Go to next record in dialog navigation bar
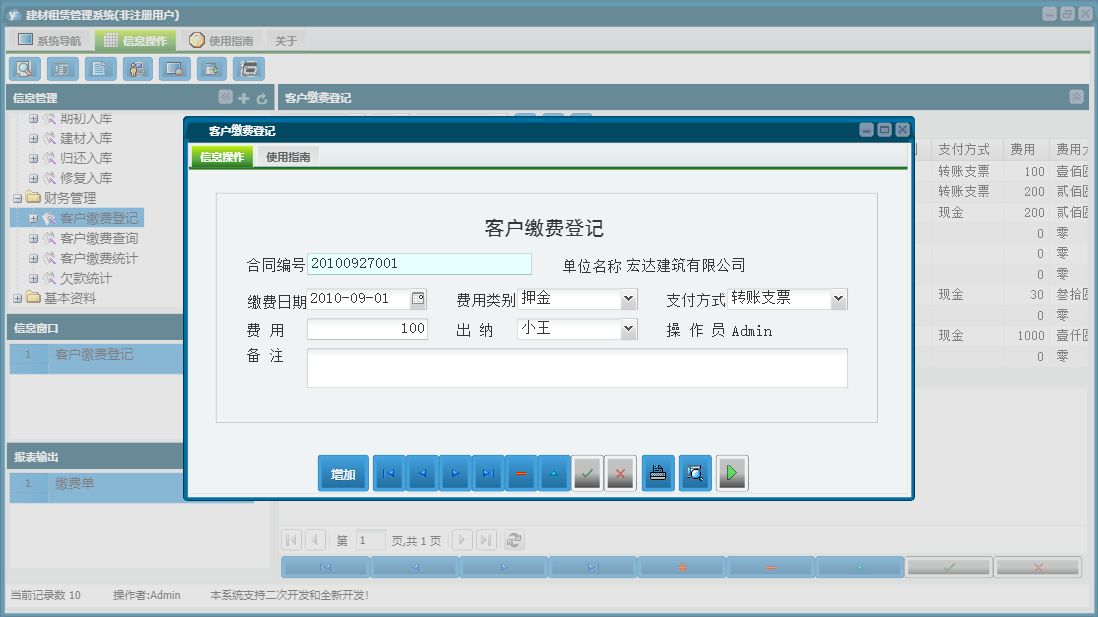The width and height of the screenshot is (1098, 617). 455,473
